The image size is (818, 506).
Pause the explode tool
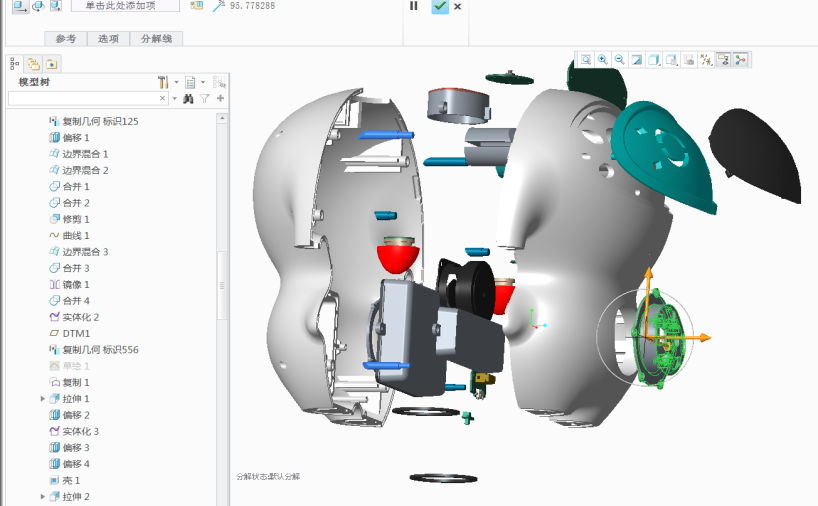[414, 6]
